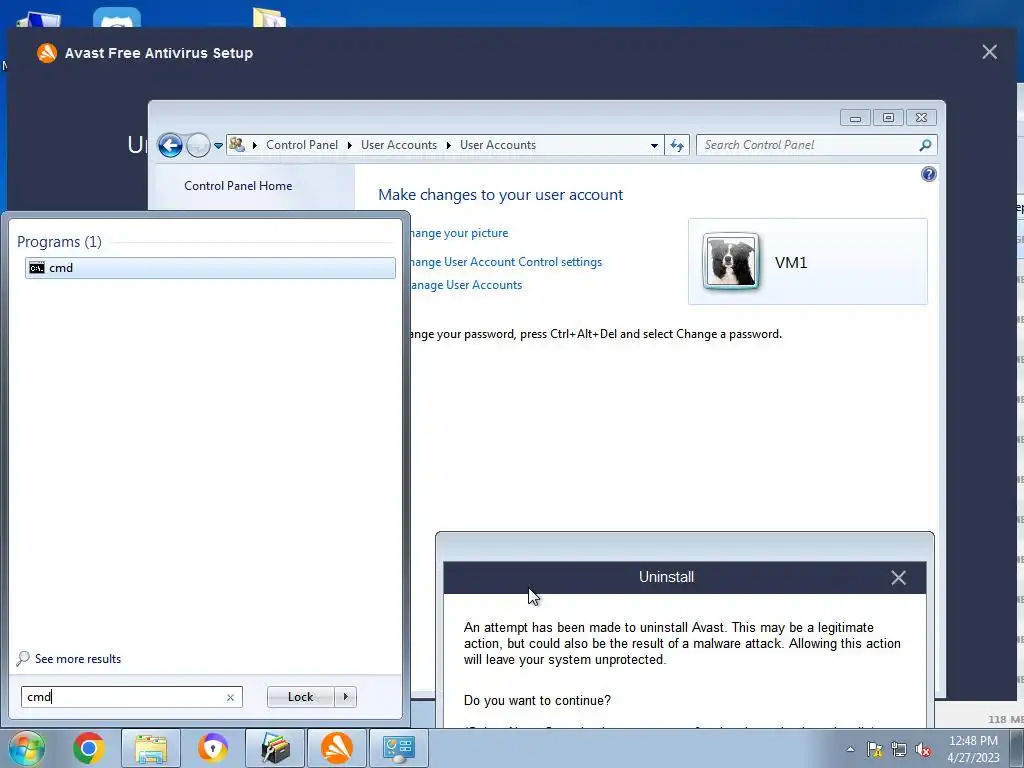Open network tray icon

tap(899, 749)
